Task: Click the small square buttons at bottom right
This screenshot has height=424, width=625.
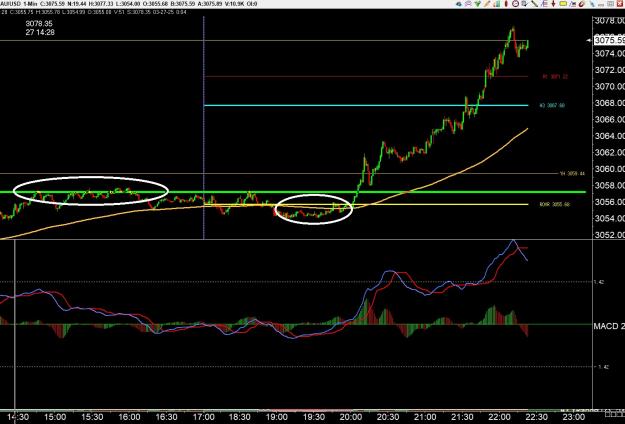Action: click(x=614, y=413)
